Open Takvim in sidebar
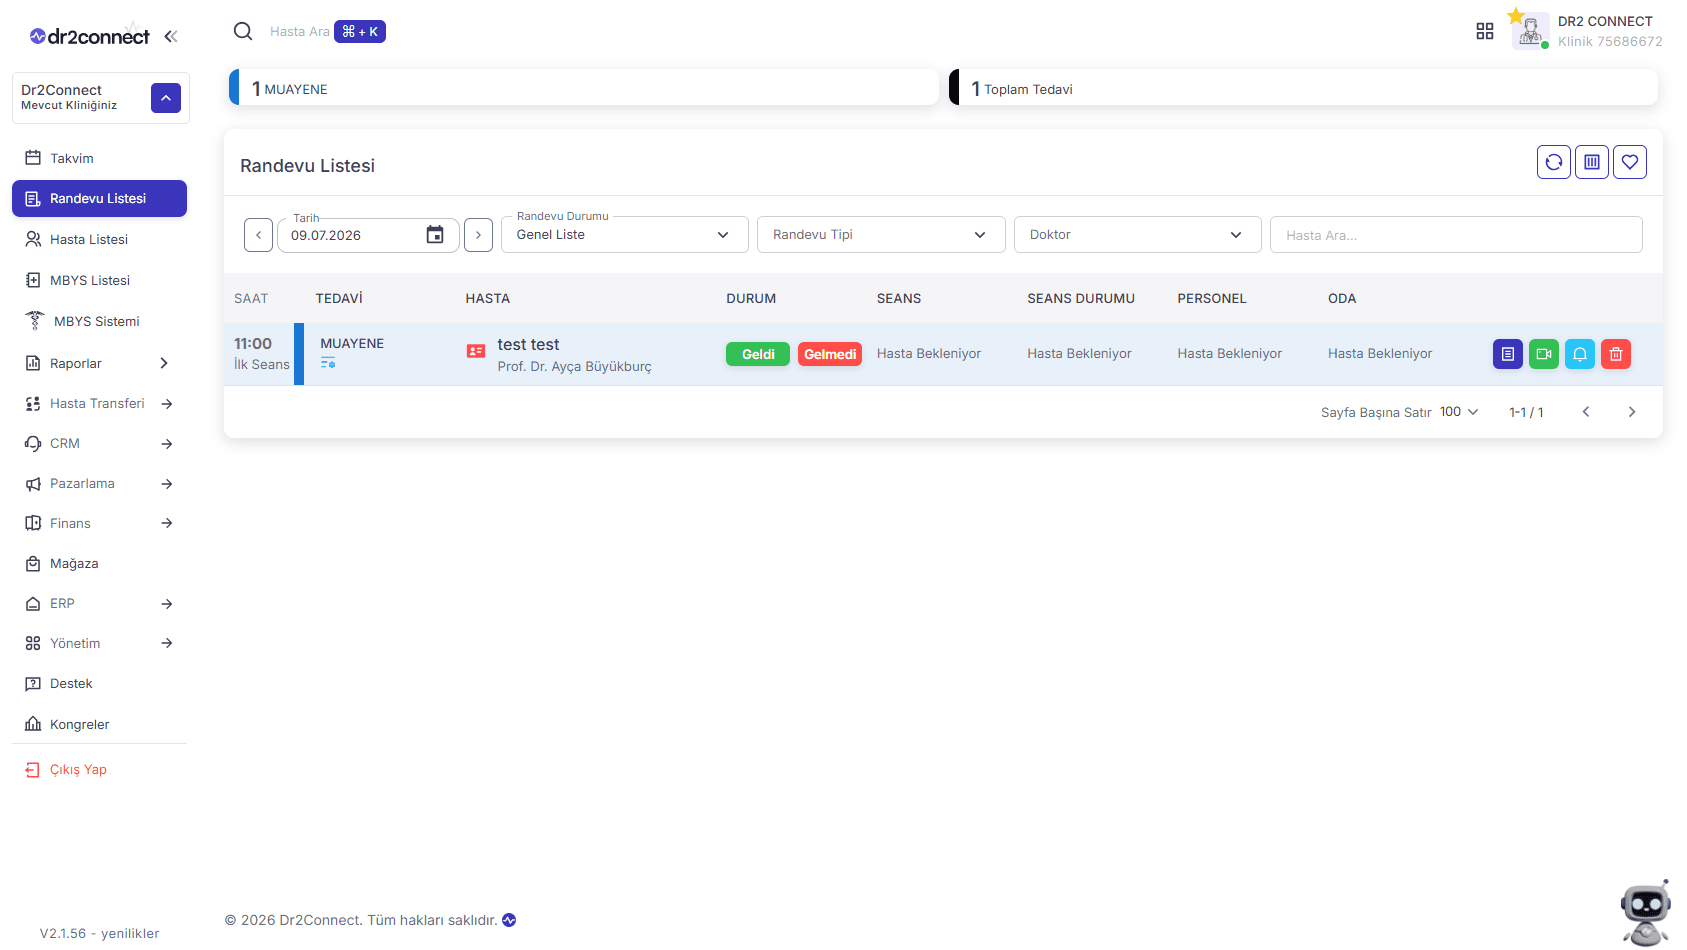1687x950 pixels. coord(99,158)
